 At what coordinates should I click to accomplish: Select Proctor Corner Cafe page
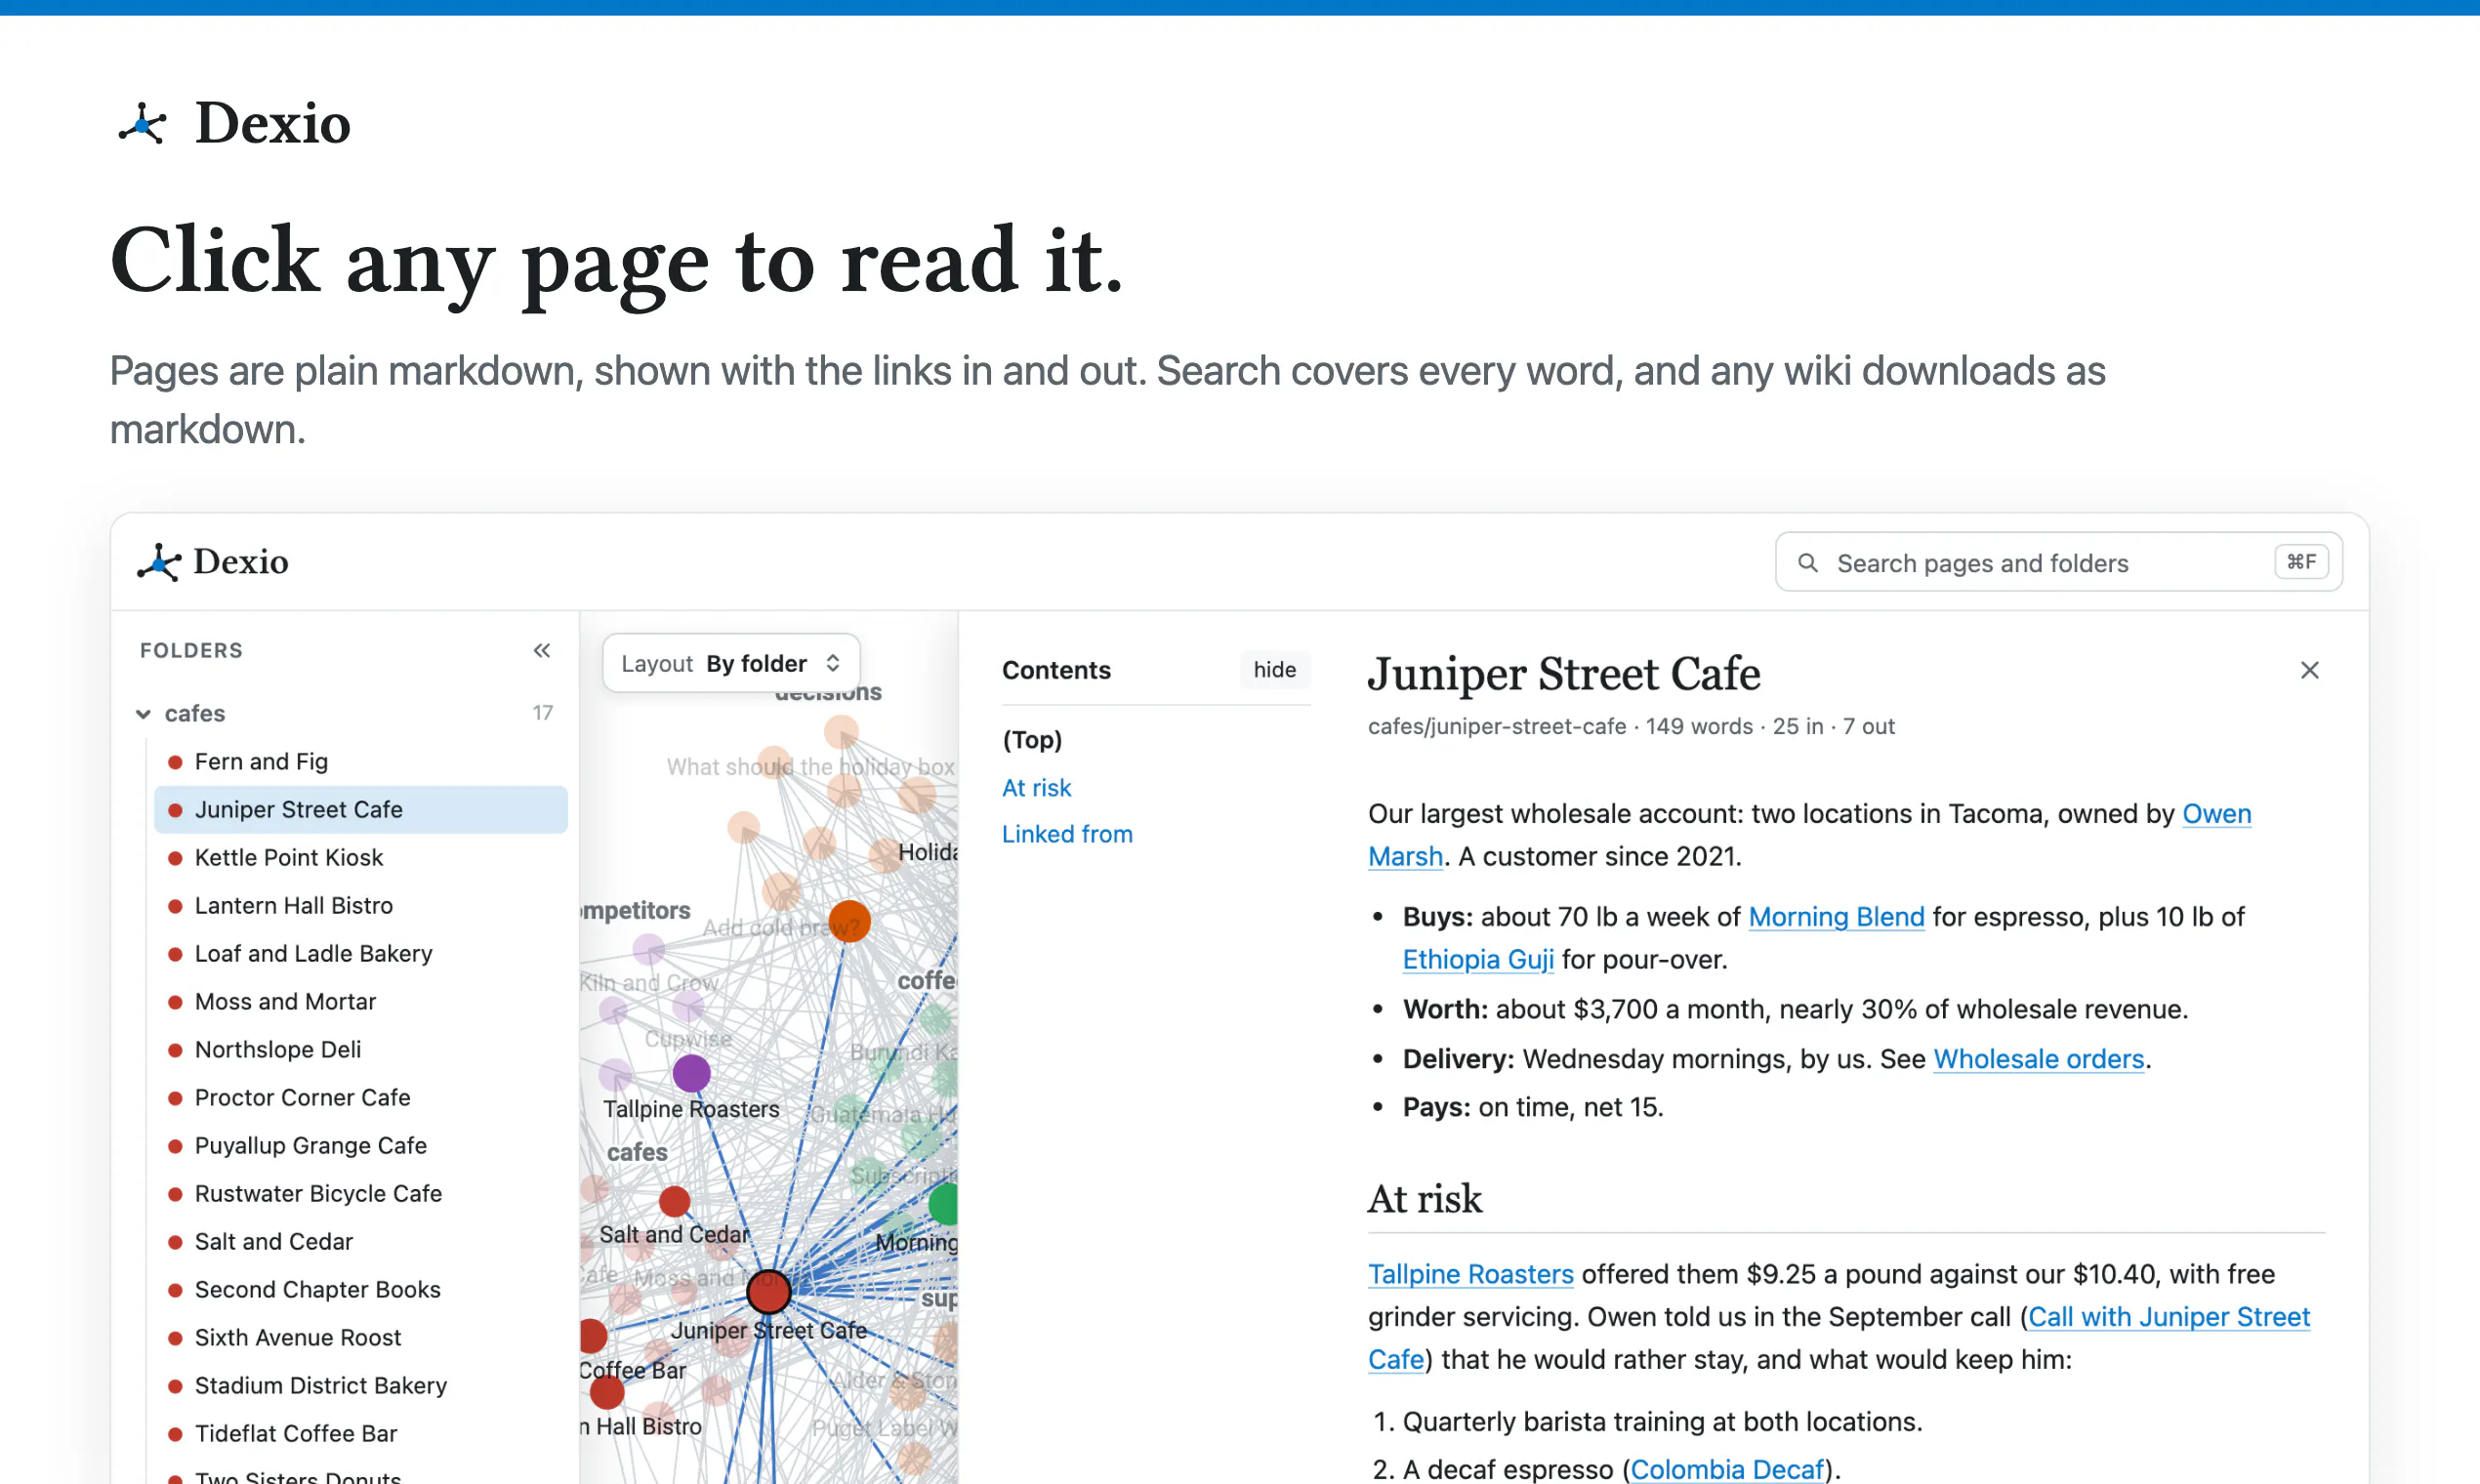coord(360,1098)
